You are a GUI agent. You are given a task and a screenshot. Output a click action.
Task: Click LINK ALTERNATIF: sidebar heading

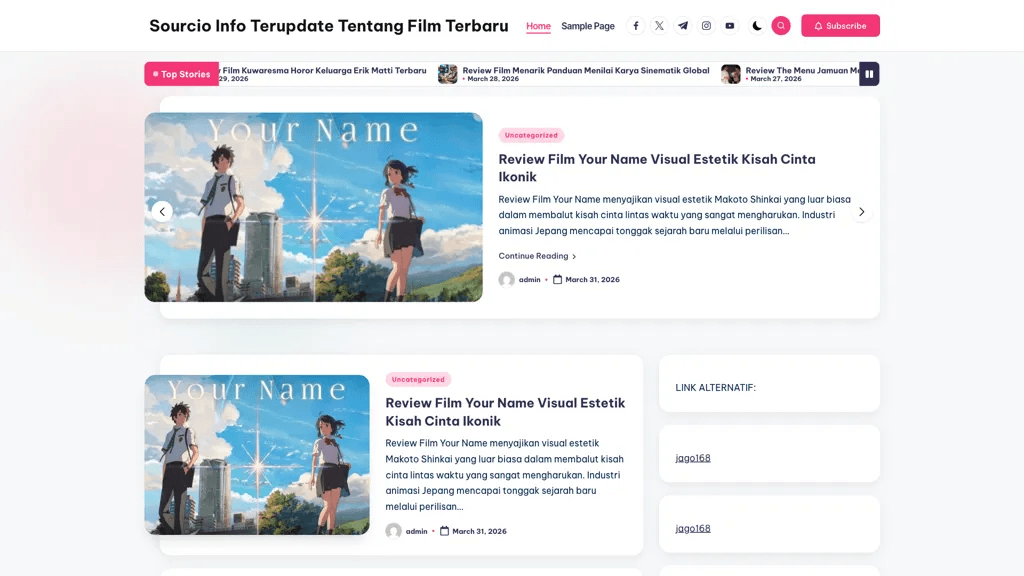[x=715, y=387]
